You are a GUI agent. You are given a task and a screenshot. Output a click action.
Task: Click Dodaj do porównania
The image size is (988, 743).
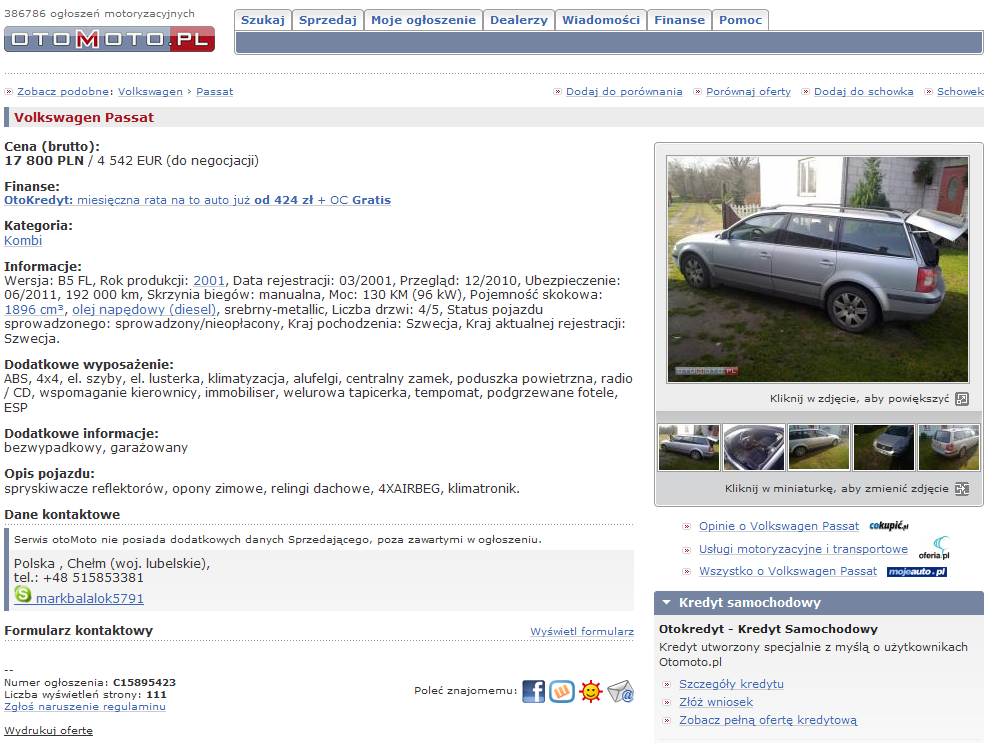624,91
